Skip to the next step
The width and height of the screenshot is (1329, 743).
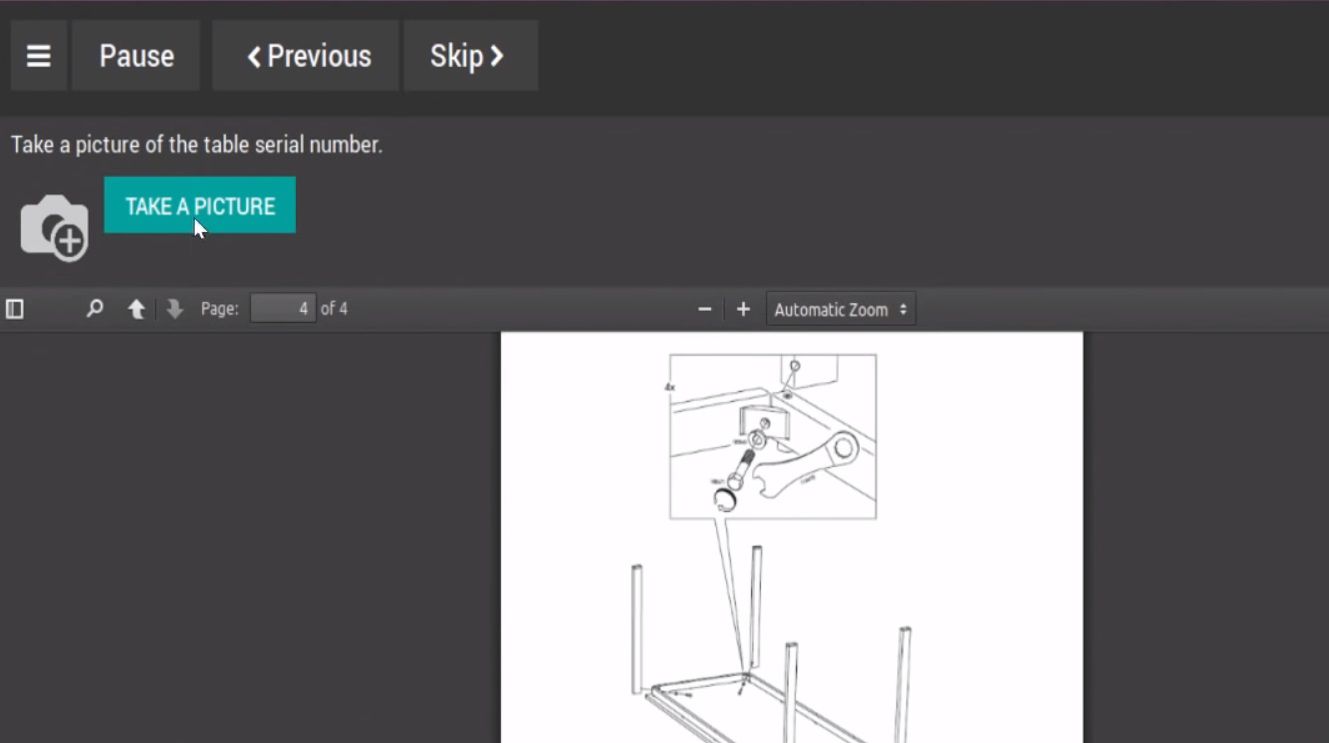(471, 56)
